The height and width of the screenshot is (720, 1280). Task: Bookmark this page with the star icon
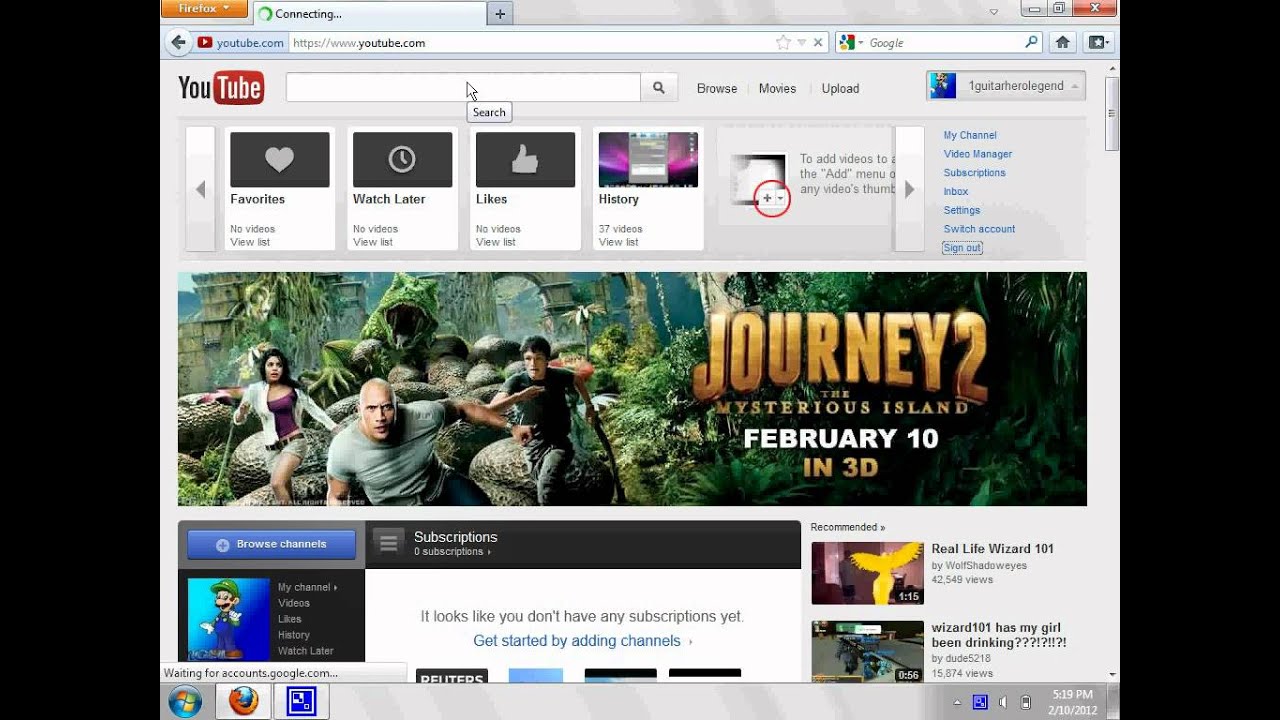click(x=783, y=43)
